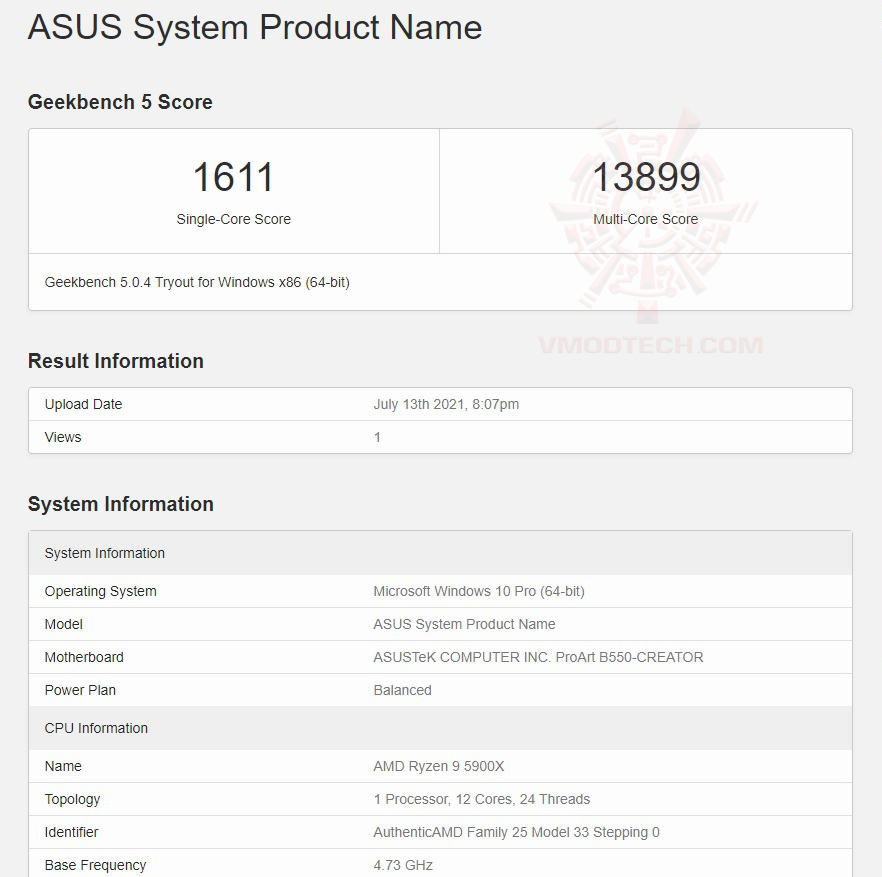Click the Result Information section heading
The width and height of the screenshot is (882, 877).
tap(115, 361)
